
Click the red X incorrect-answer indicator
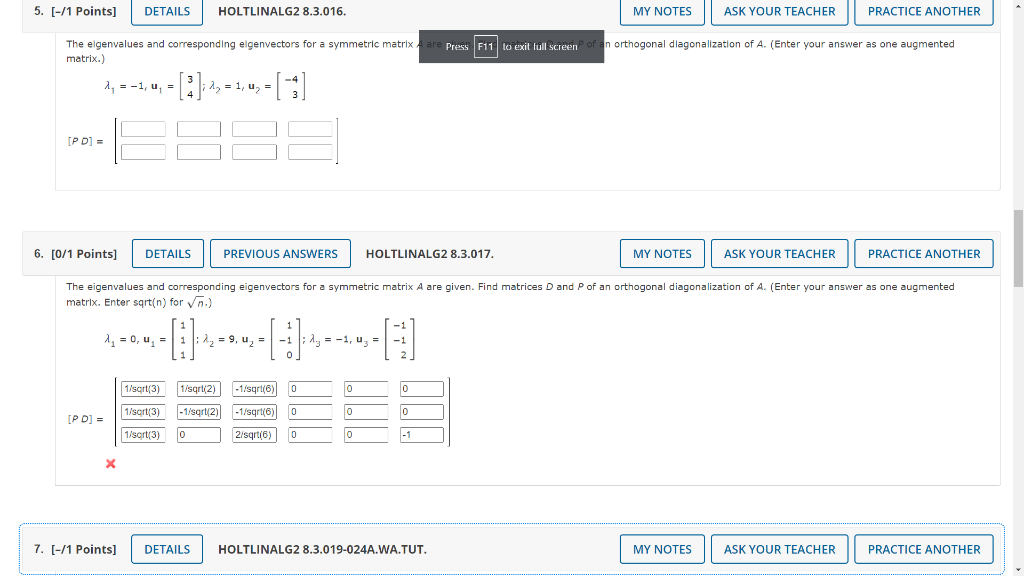click(110, 464)
